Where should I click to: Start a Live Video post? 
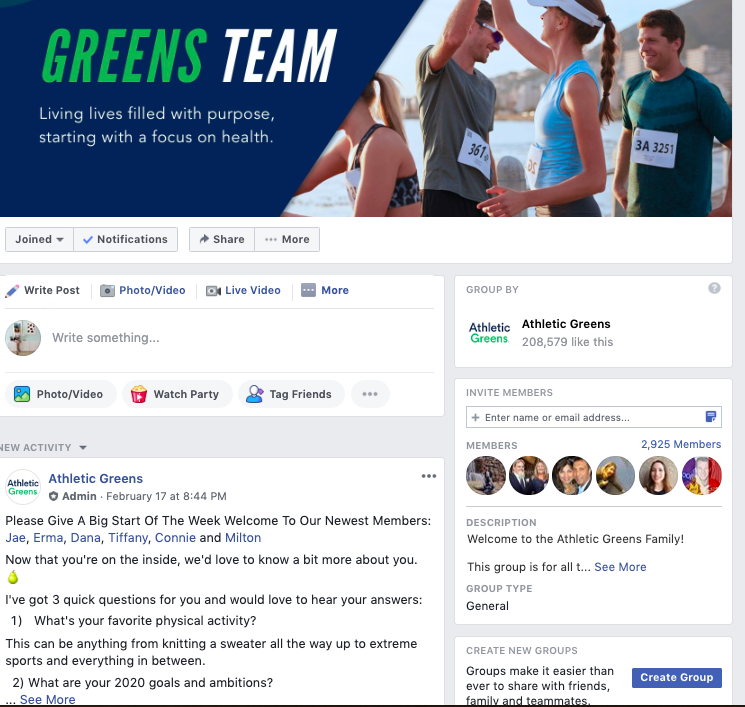(x=252, y=290)
